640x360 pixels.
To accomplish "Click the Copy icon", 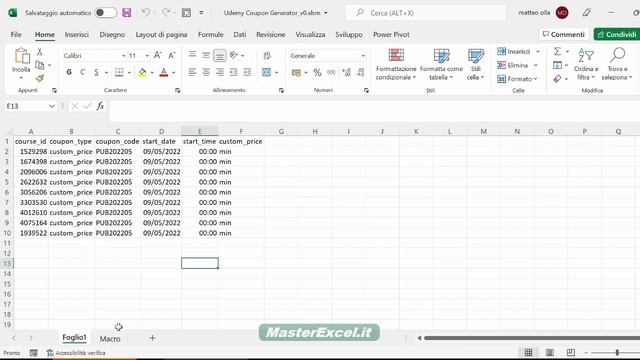I will (x=40, y=65).
